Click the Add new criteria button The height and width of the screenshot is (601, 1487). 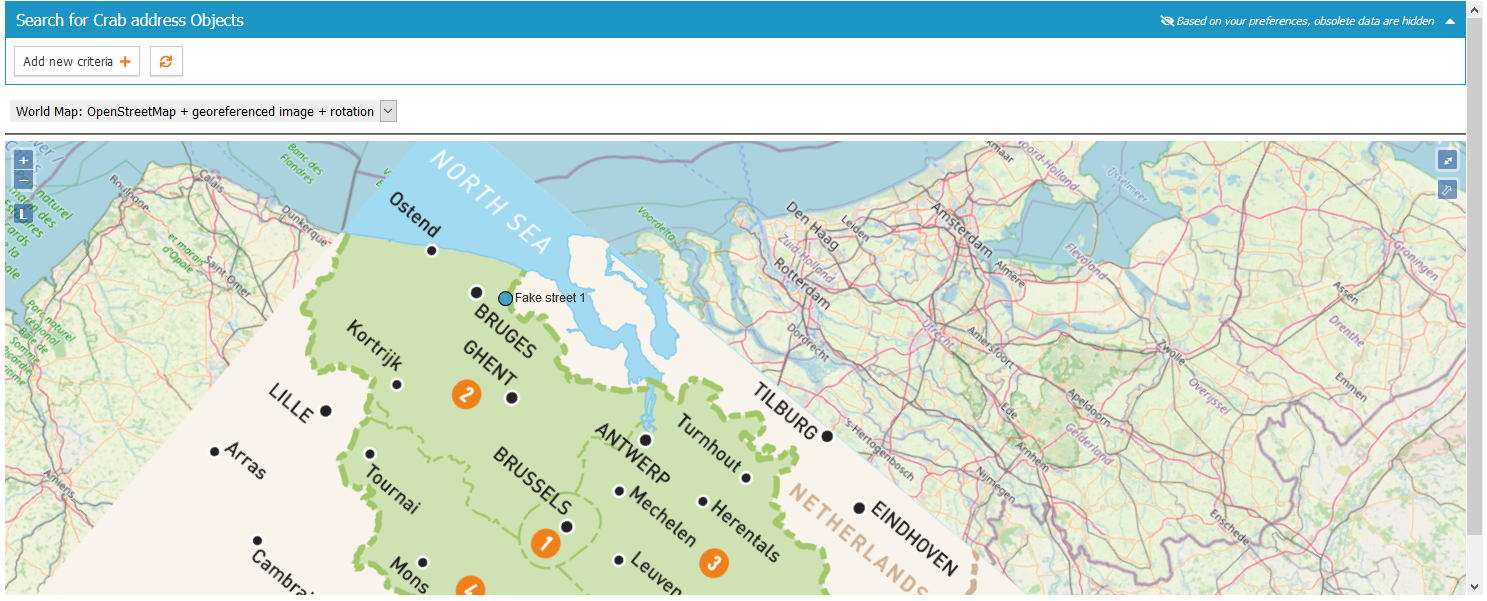[x=77, y=61]
